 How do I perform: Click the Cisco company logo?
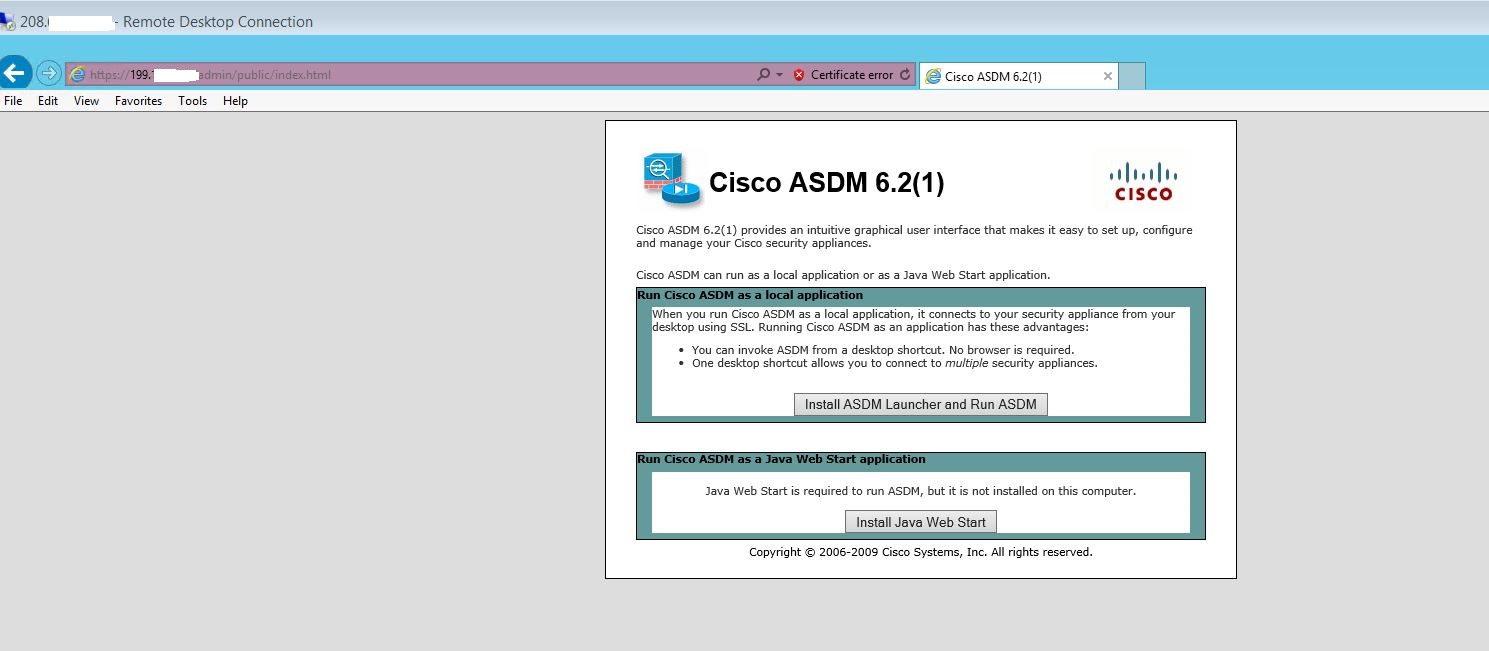[x=1143, y=182]
